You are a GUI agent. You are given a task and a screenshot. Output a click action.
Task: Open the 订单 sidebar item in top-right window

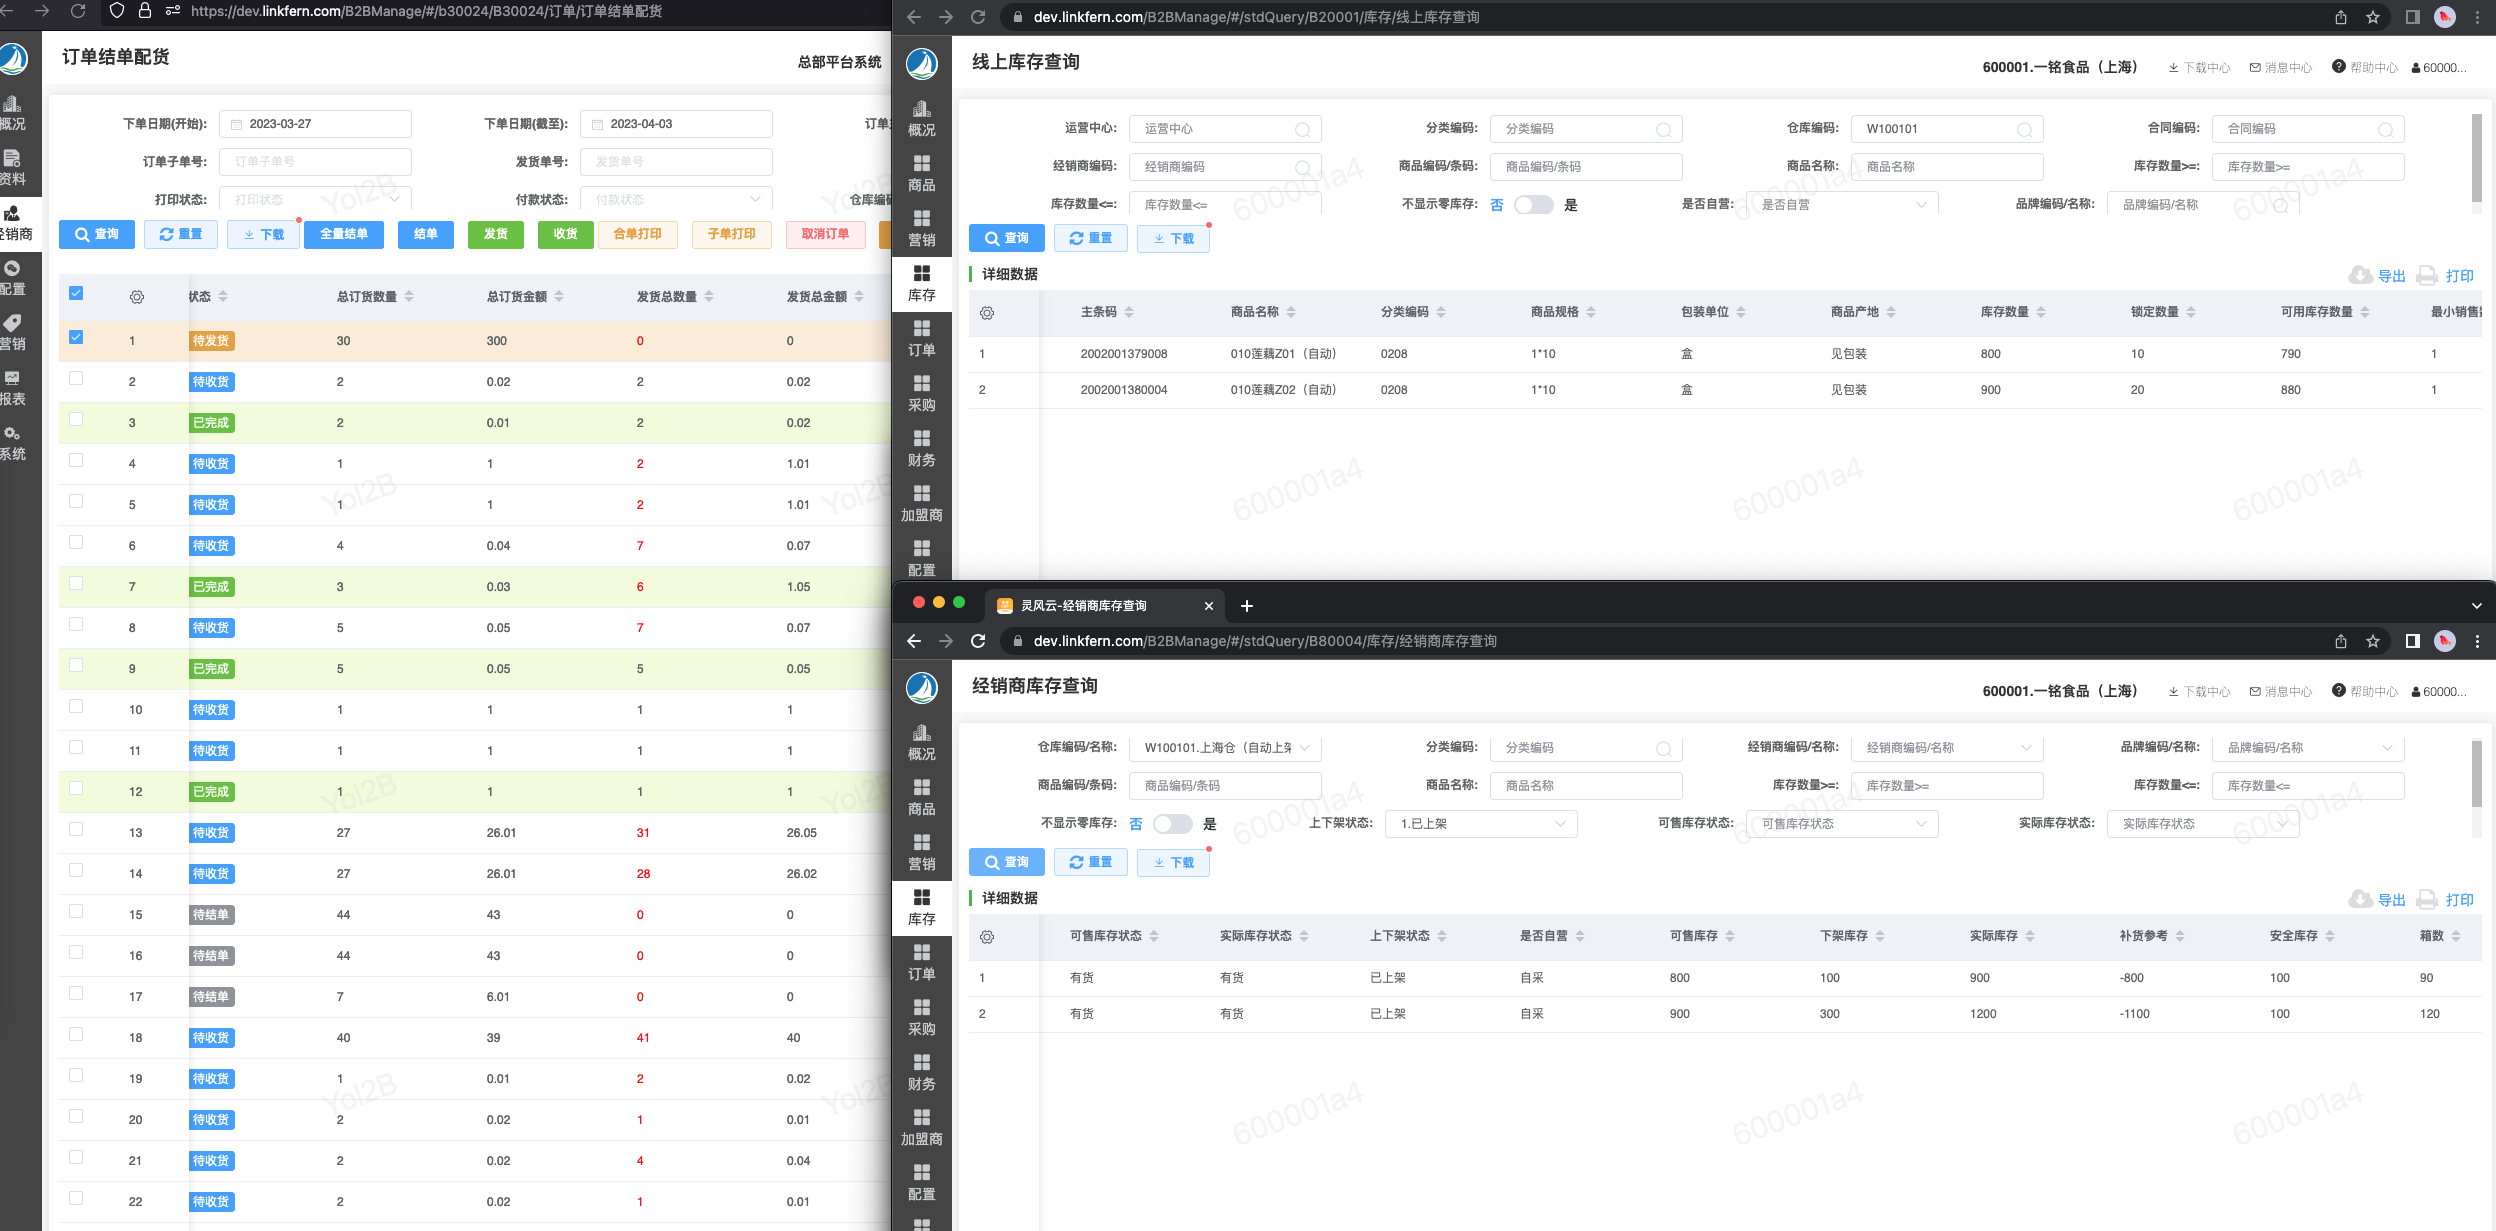tap(921, 337)
